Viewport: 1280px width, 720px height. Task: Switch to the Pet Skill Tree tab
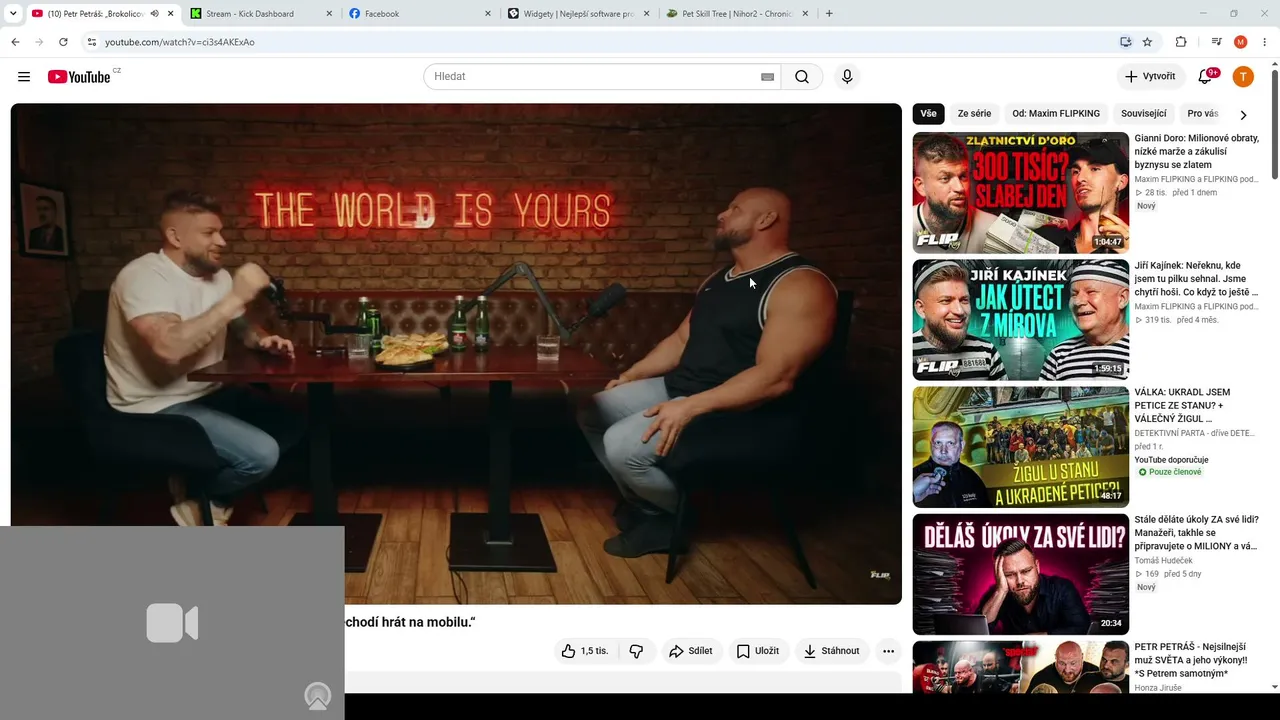point(738,14)
